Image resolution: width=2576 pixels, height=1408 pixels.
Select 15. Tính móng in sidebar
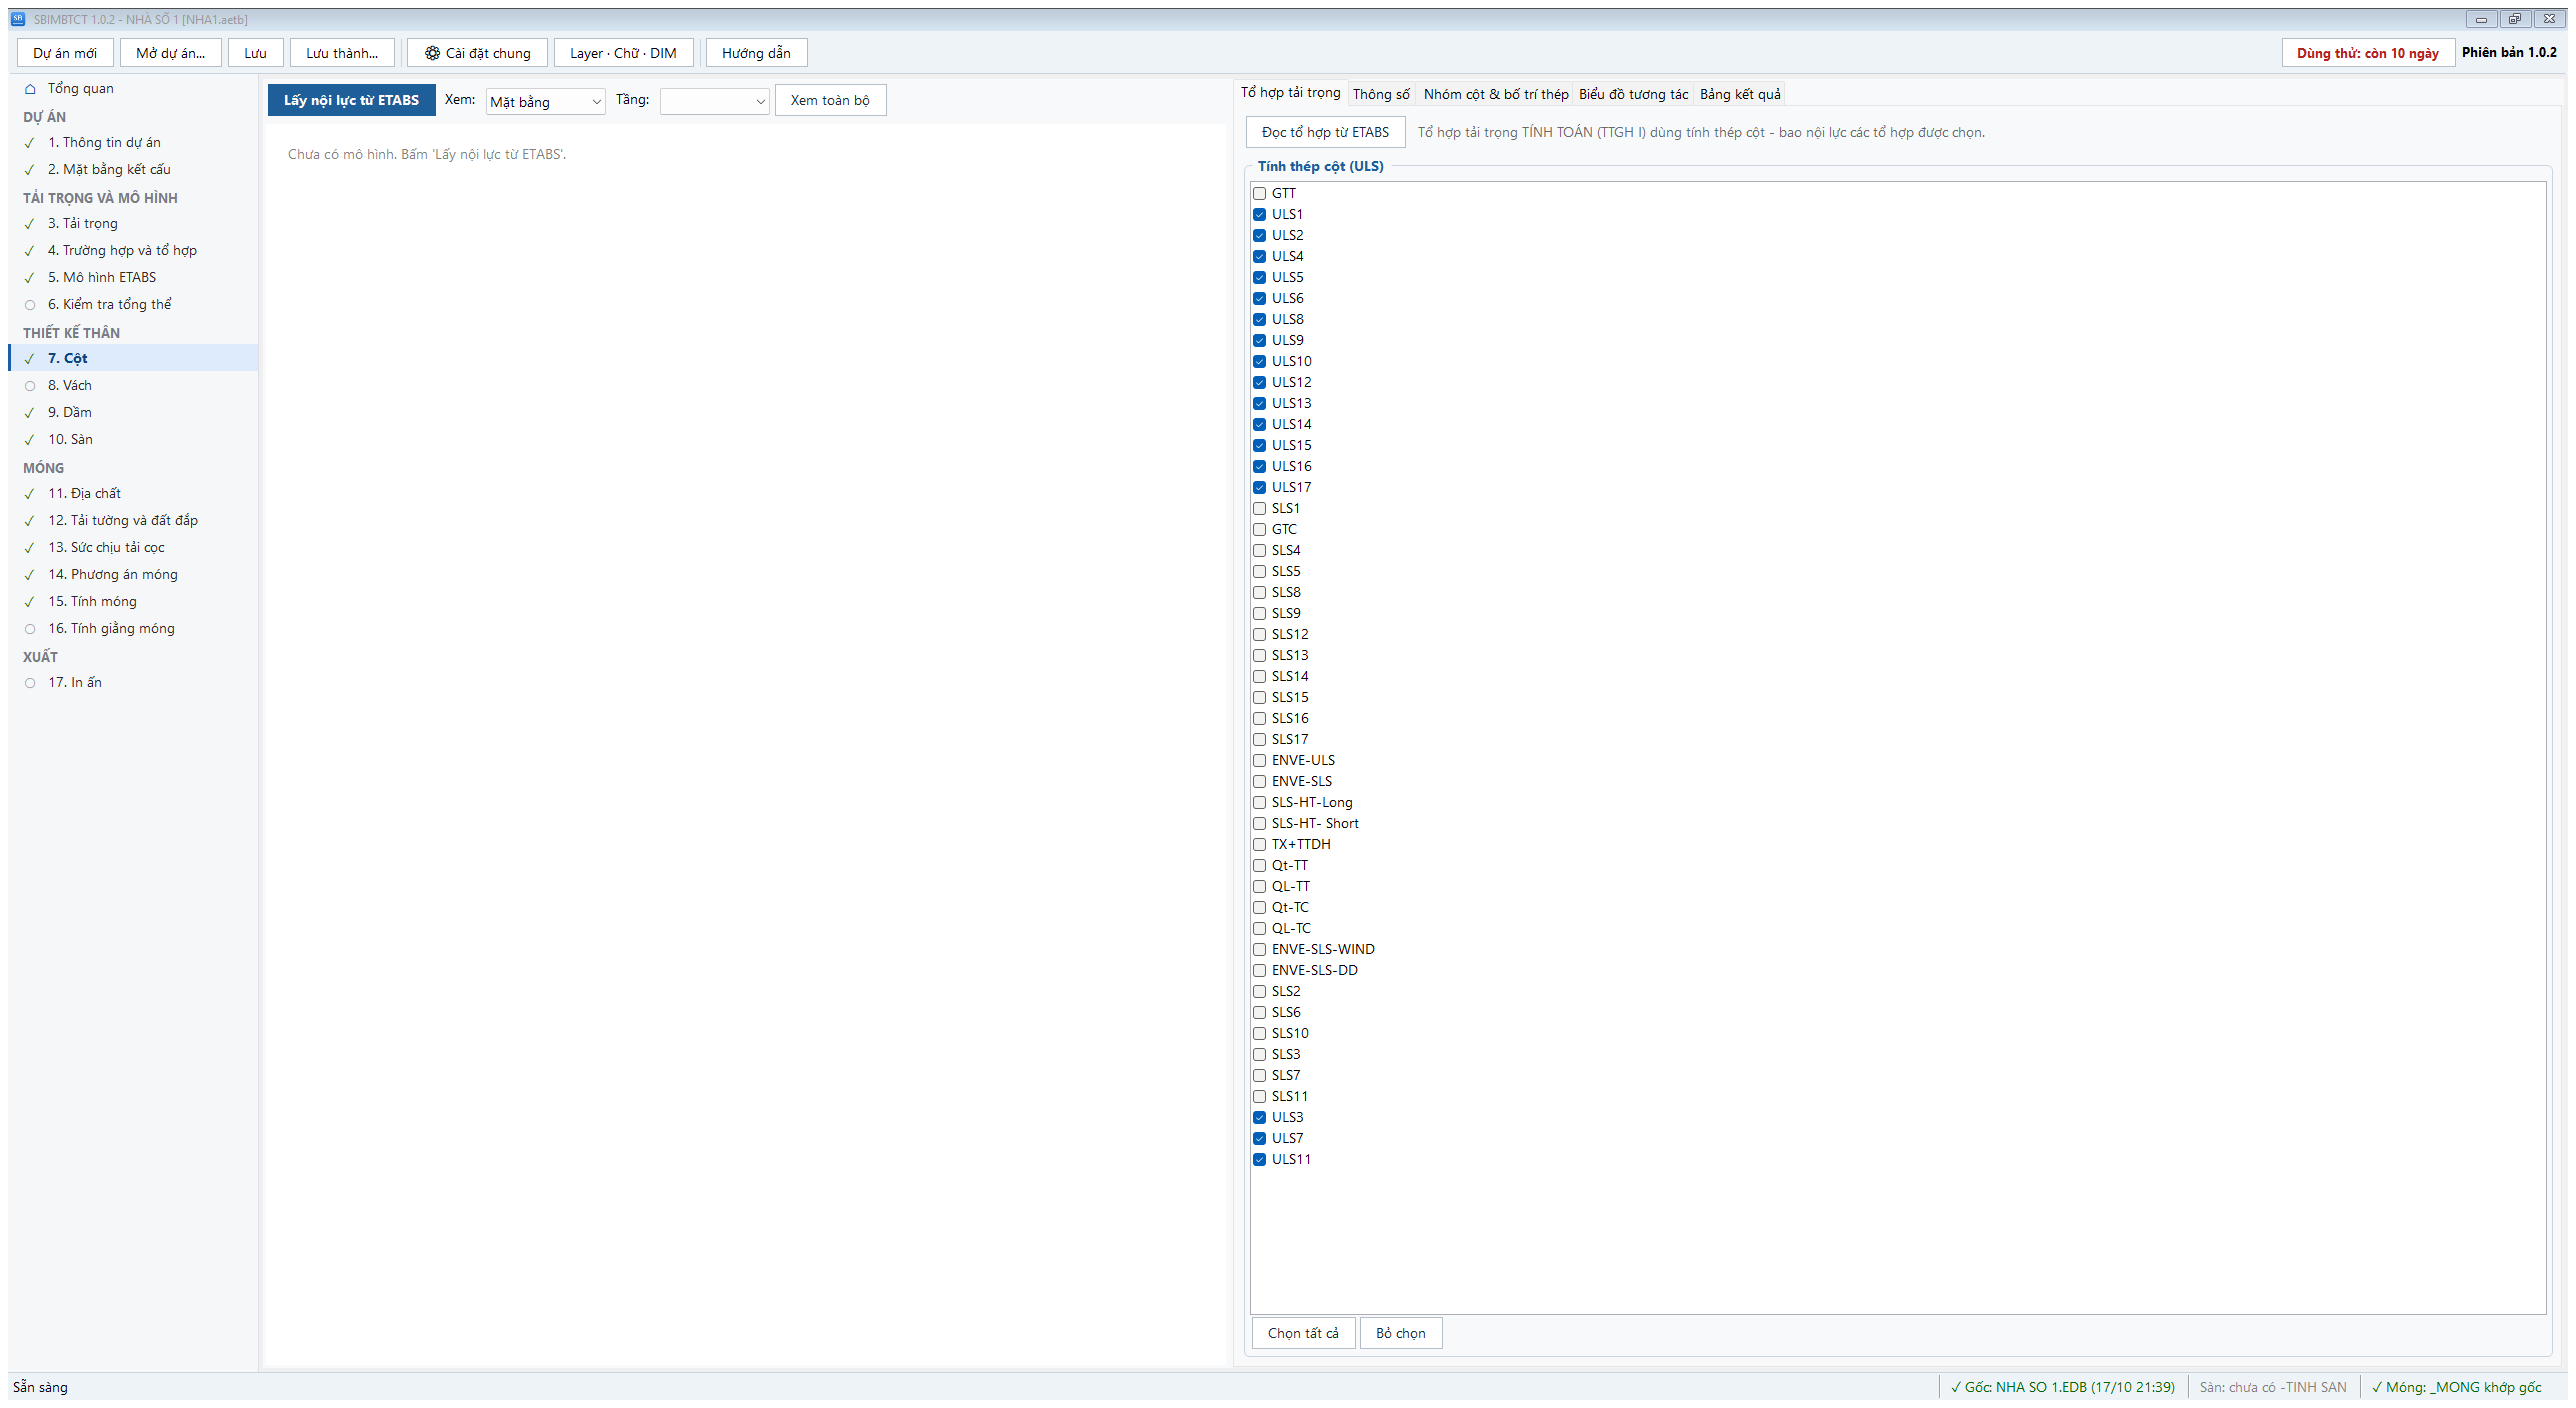(133, 602)
